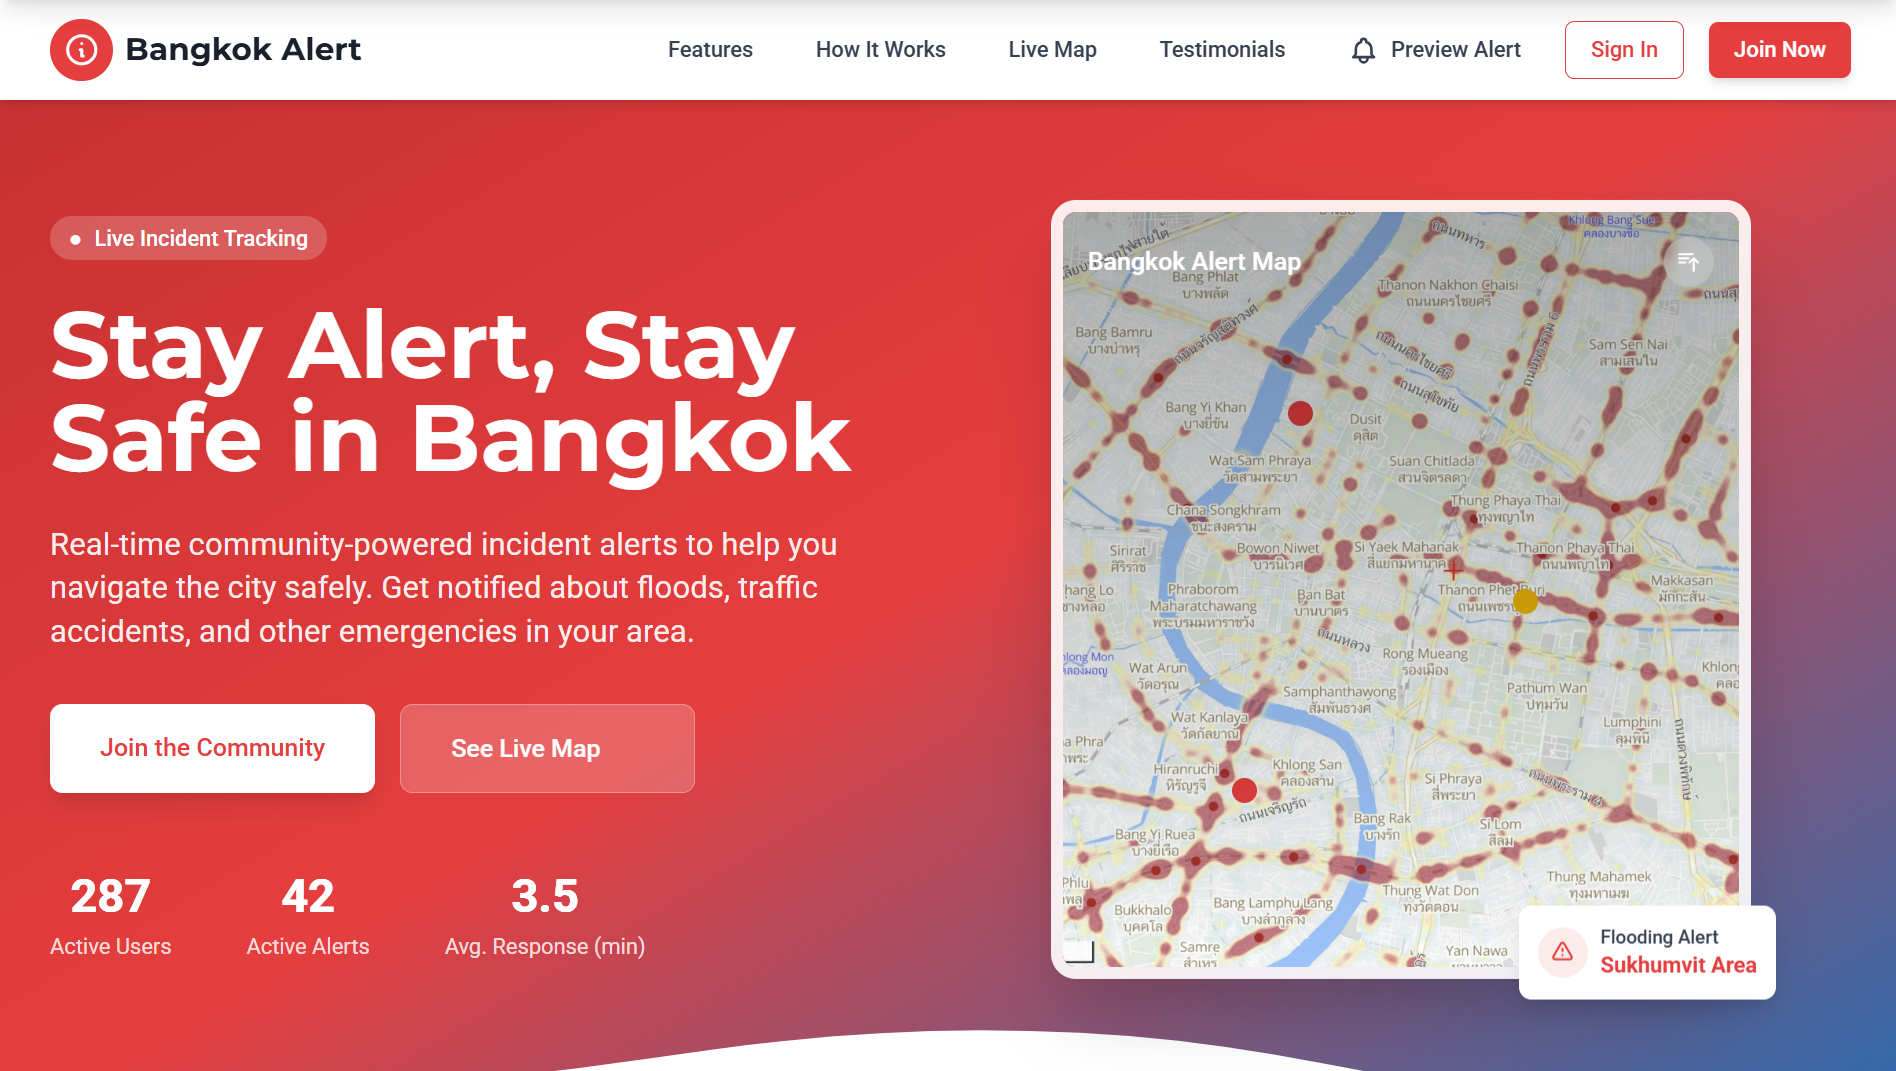Click the Sign In button
1896x1071 pixels.
tap(1624, 50)
